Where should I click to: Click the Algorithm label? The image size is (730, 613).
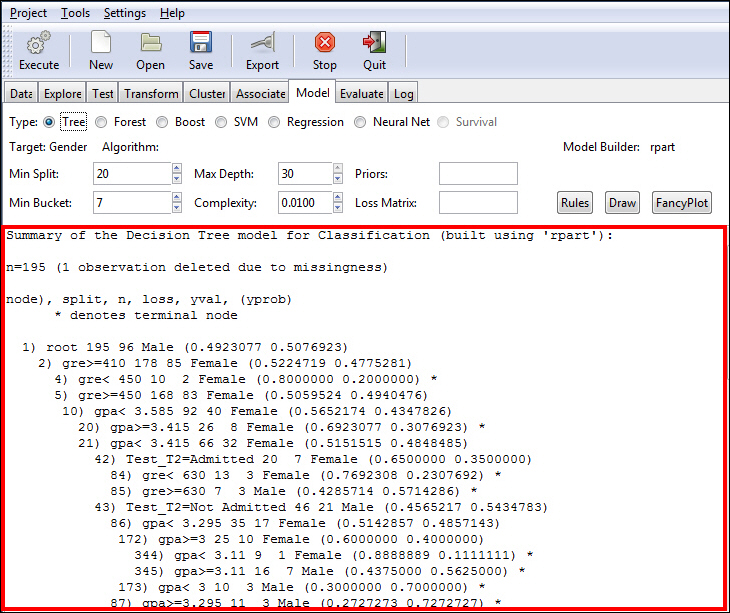tap(130, 147)
